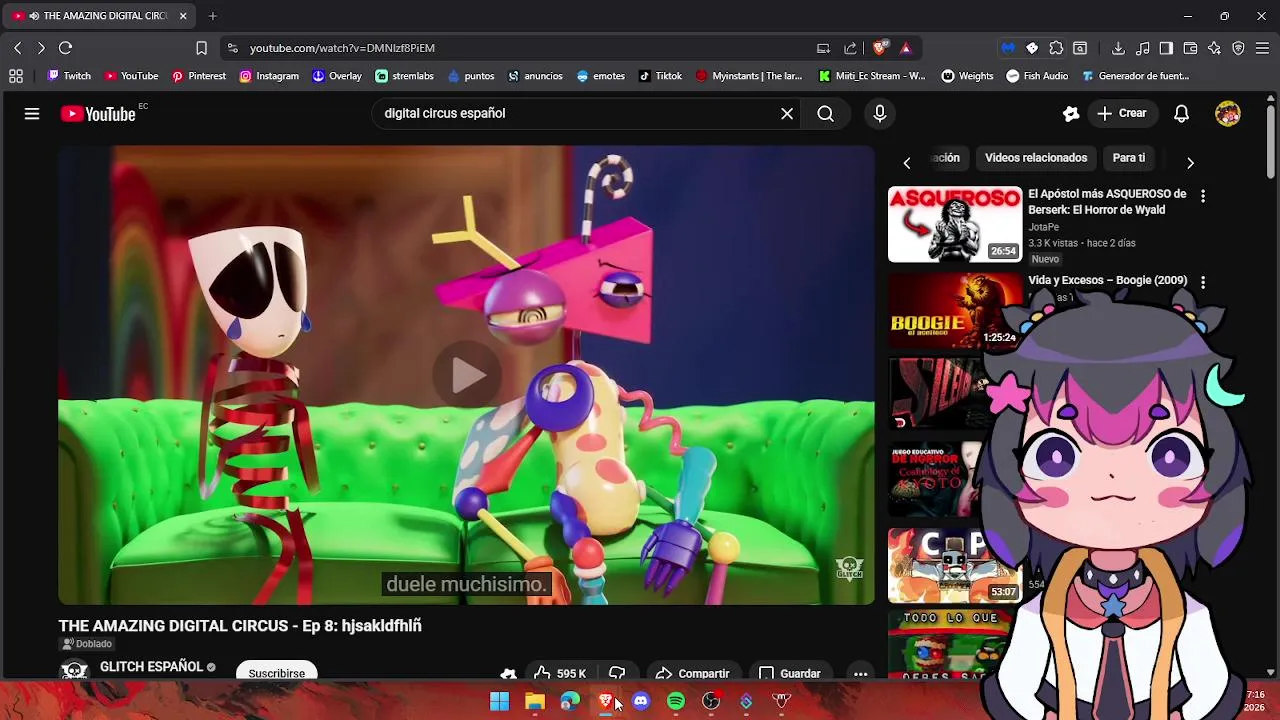The height and width of the screenshot is (720, 1280).
Task: Open the apps grid in bookmarks bar
Action: click(x=16, y=76)
